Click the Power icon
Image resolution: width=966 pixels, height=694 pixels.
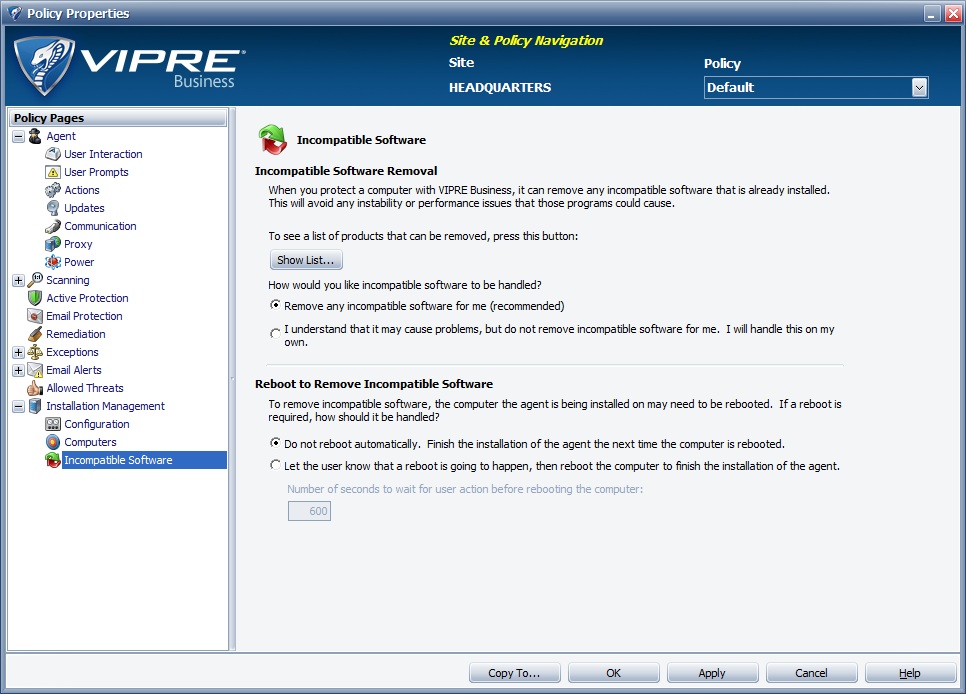53,262
